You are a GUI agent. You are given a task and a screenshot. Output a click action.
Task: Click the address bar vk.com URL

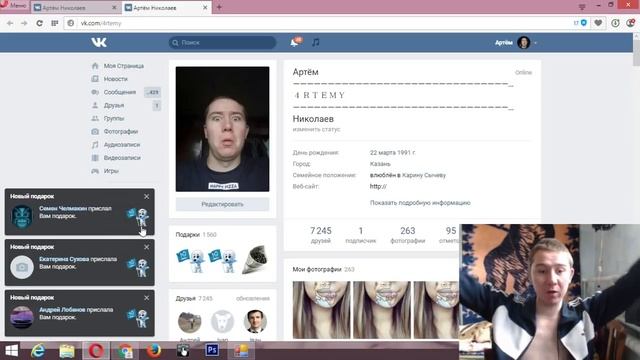pos(101,23)
